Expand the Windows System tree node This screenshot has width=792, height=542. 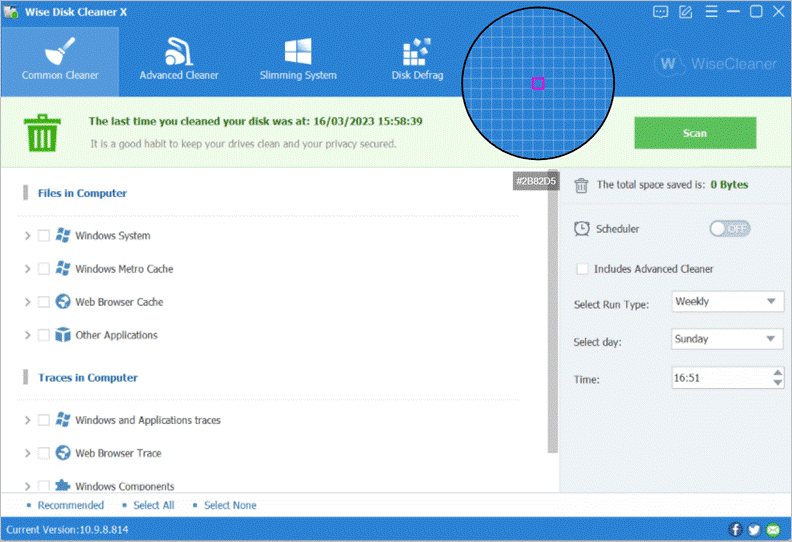coord(27,236)
